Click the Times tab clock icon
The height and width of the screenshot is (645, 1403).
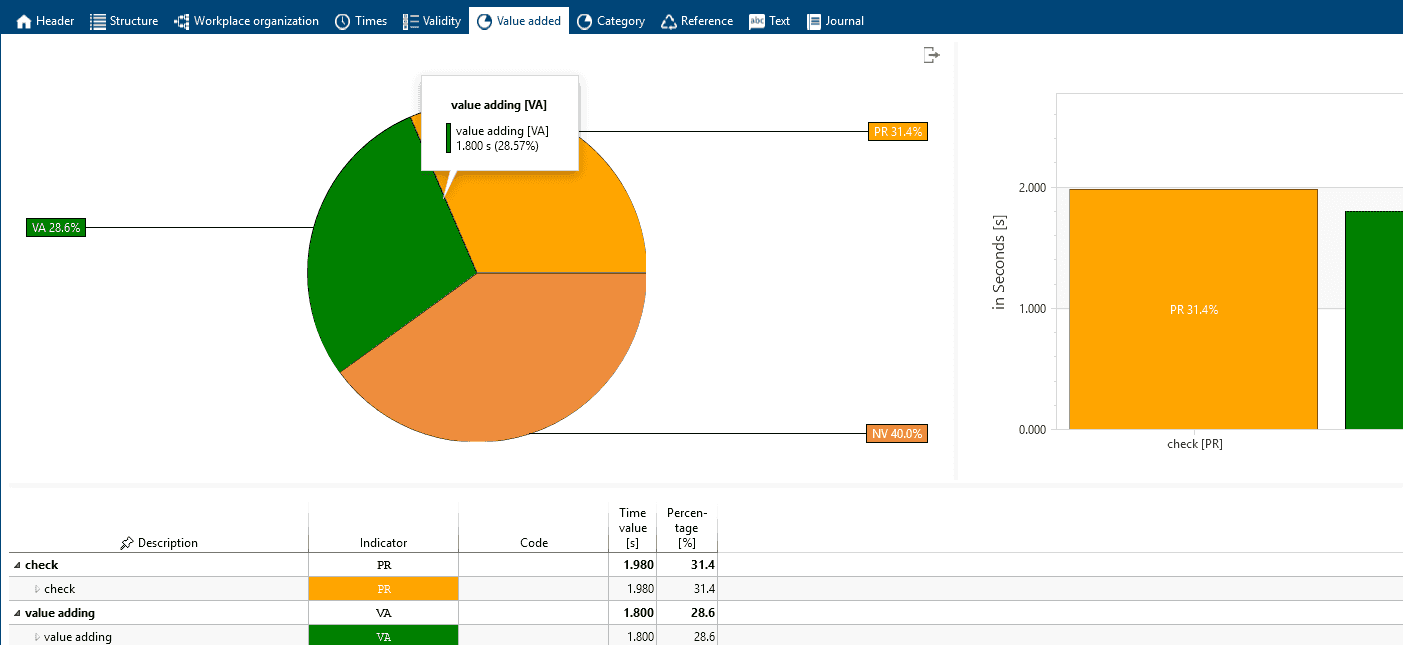pos(343,21)
